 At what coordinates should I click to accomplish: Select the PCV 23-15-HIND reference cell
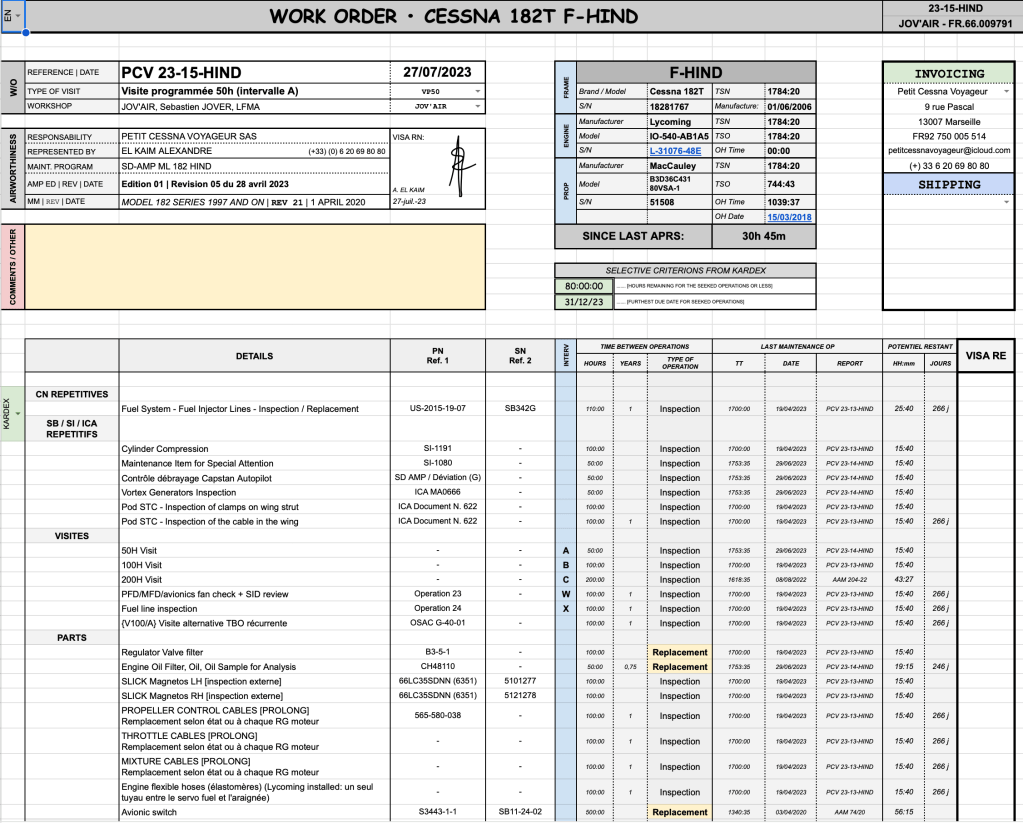pyautogui.click(x=253, y=73)
